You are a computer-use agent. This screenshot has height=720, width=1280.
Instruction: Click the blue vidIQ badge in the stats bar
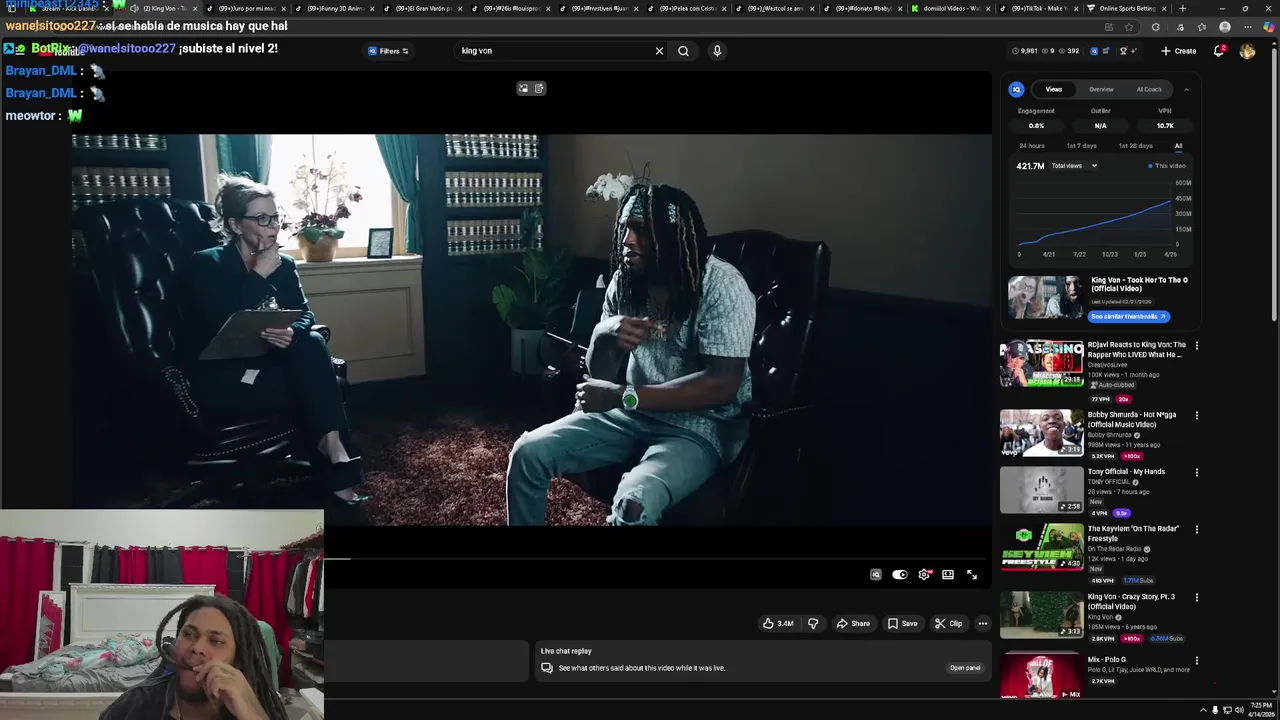[x=1093, y=51]
